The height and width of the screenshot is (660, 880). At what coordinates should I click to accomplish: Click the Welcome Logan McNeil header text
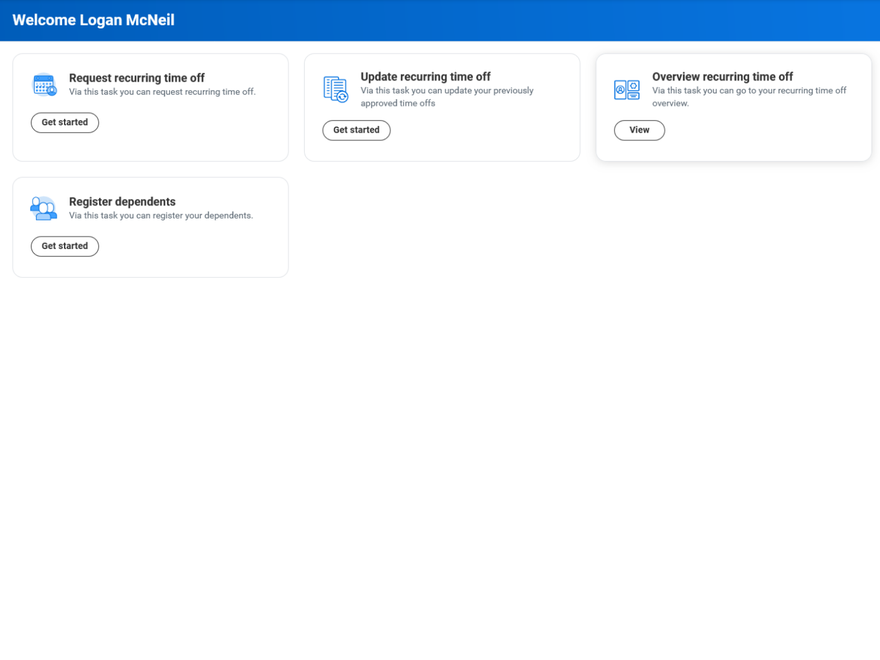(x=93, y=20)
